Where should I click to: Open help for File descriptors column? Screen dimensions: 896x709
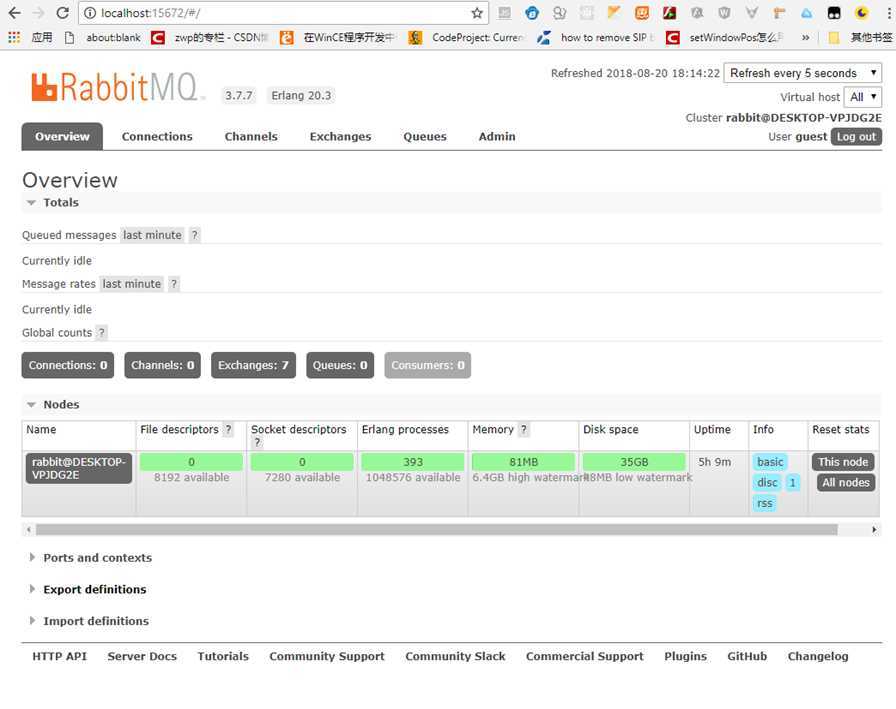pos(228,429)
